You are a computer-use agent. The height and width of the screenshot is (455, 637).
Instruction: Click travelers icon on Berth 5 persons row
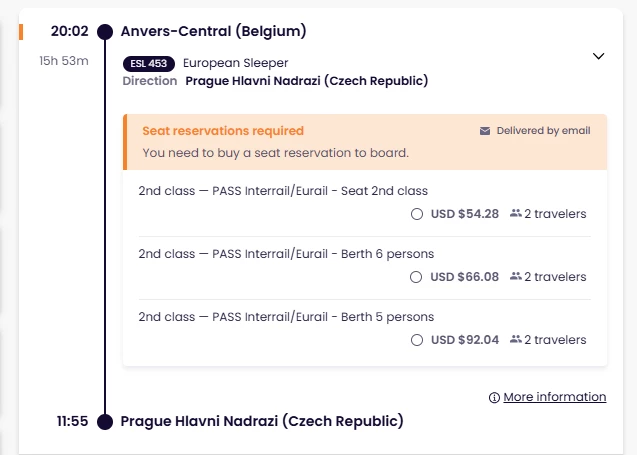coord(516,340)
